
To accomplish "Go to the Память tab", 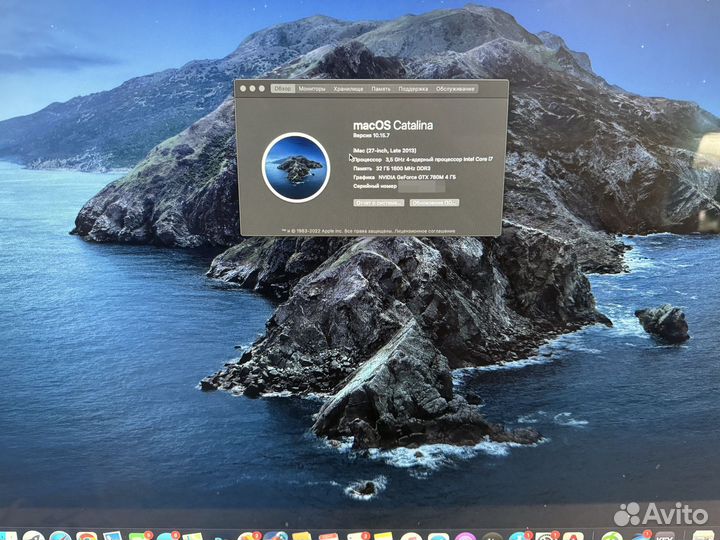I will pos(381,89).
